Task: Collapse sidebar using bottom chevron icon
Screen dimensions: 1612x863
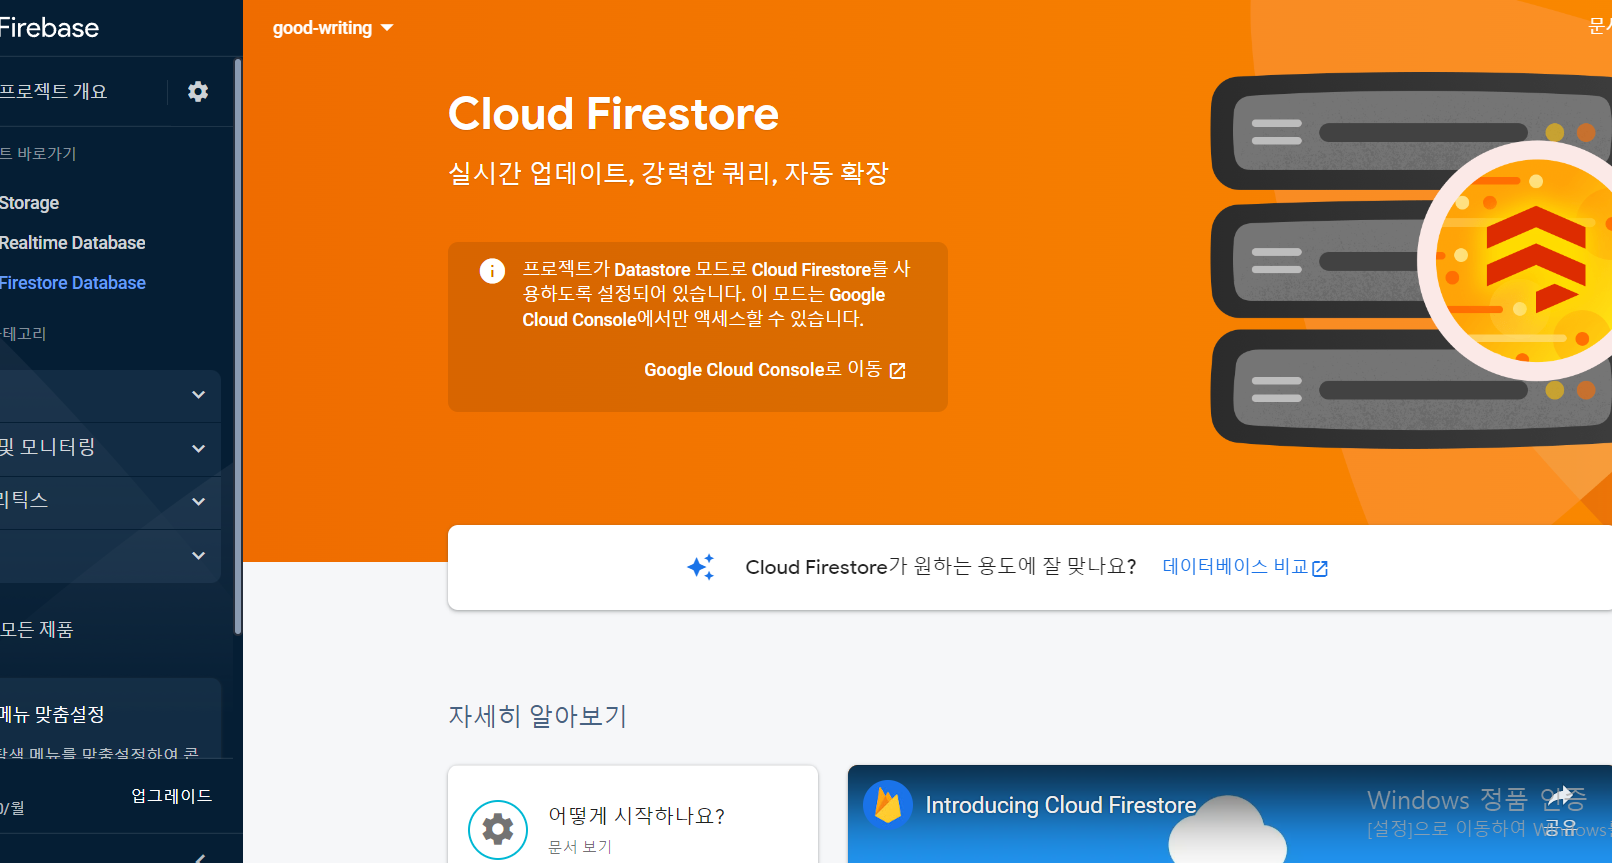Action: 200,857
